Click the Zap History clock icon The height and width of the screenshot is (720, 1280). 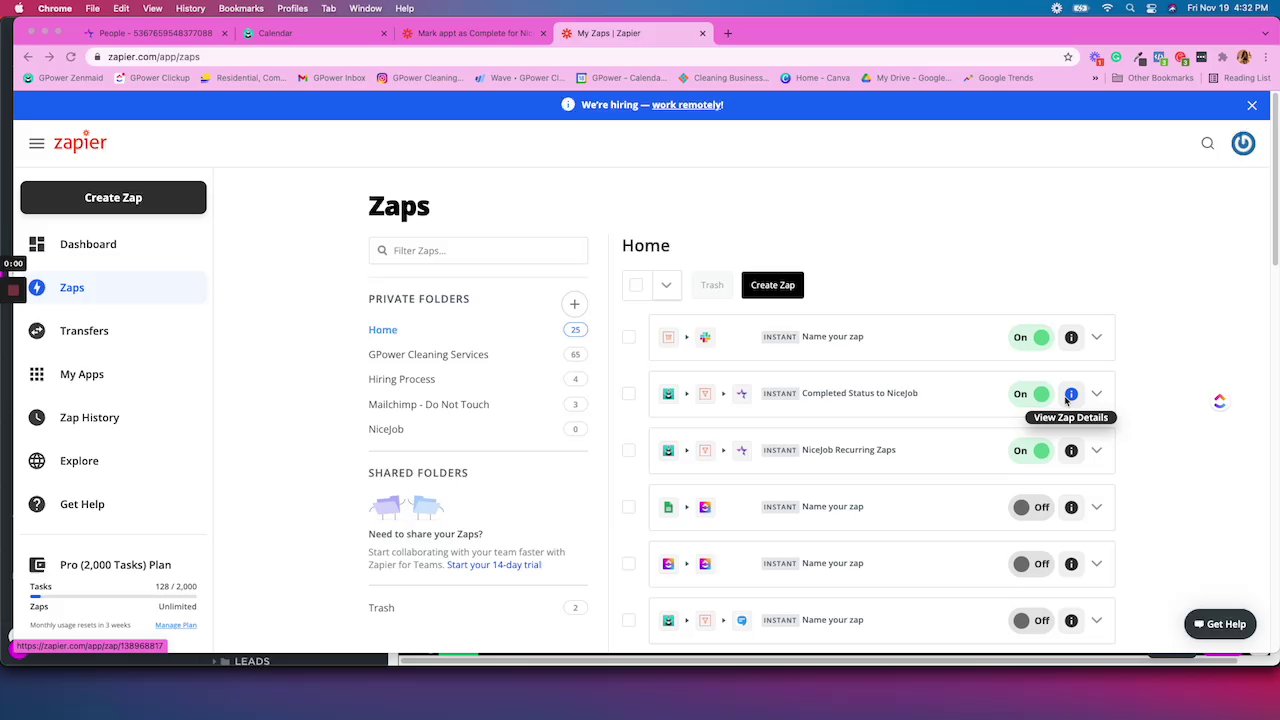tap(37, 418)
